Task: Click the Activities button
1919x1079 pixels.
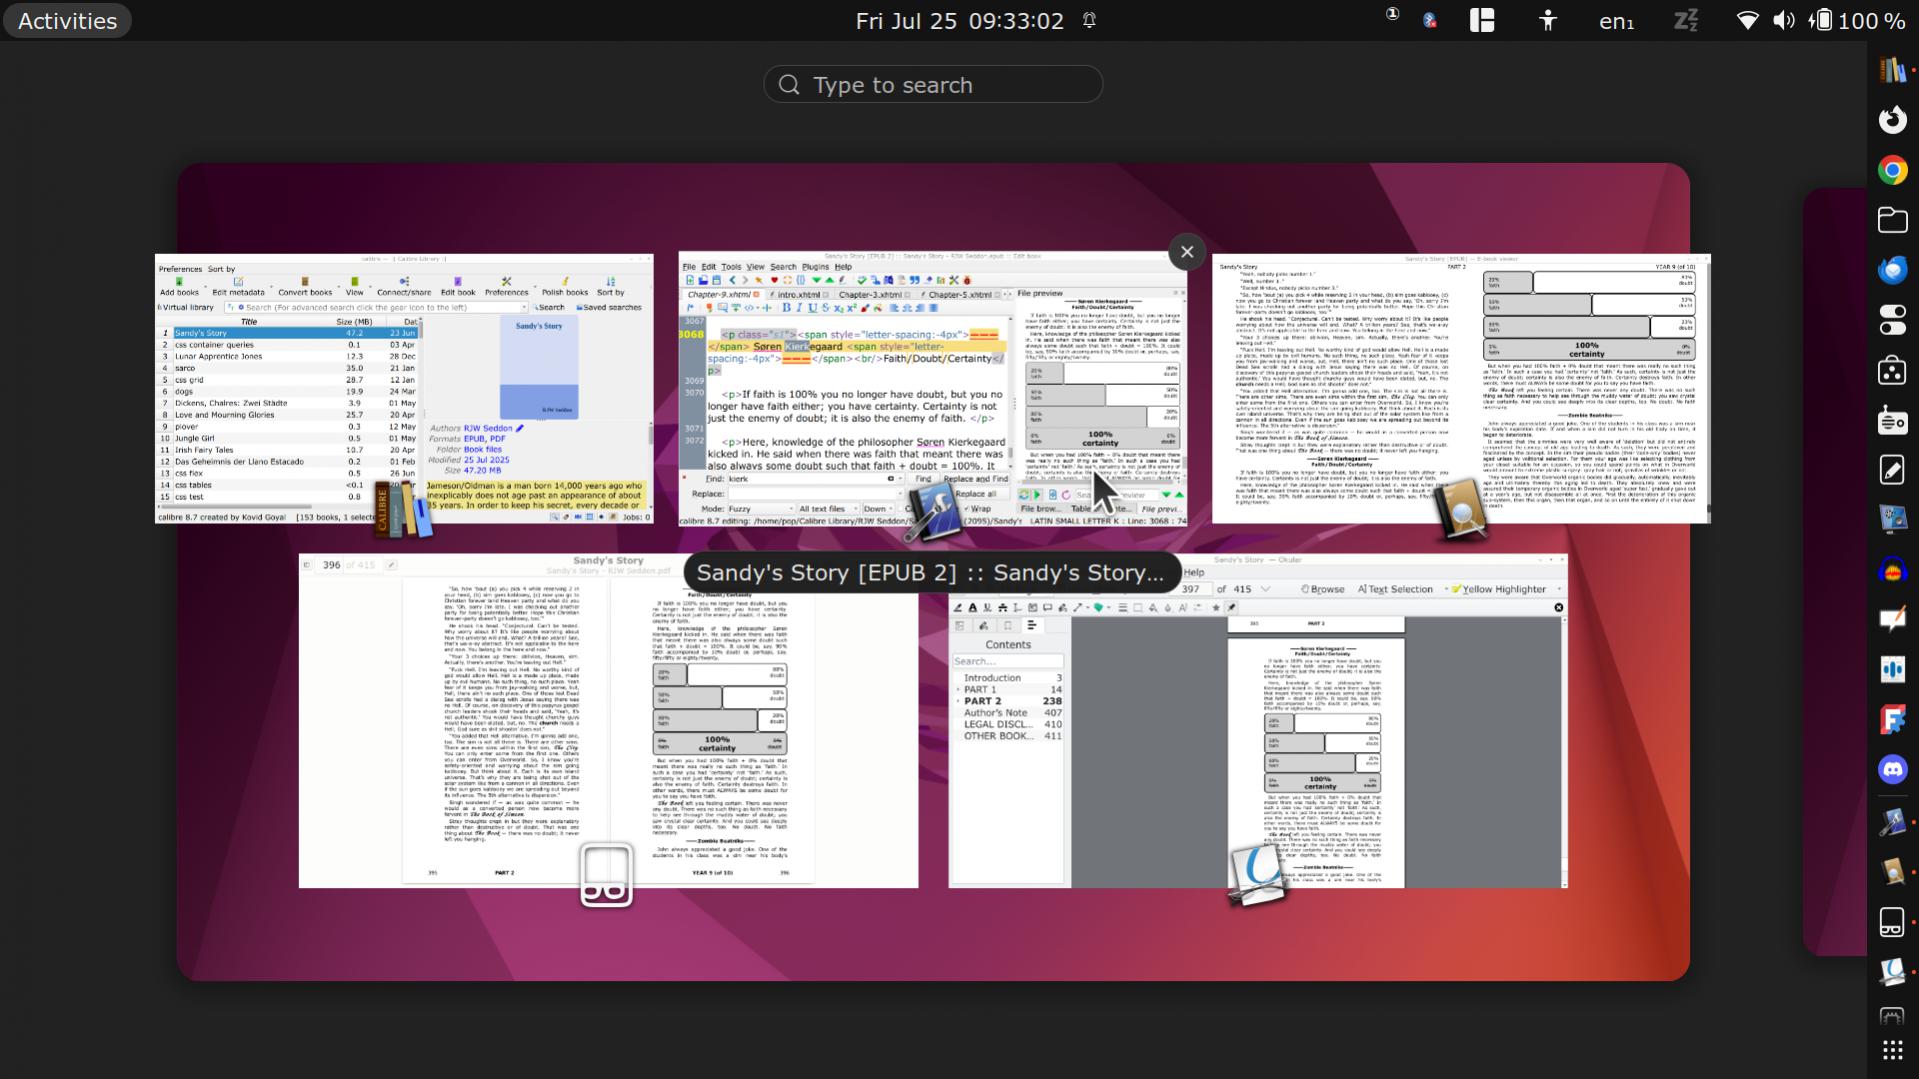Action: click(67, 21)
